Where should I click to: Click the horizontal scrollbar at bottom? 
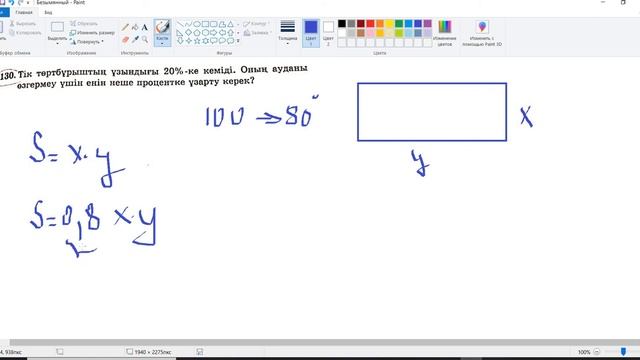pyautogui.click(x=324, y=343)
